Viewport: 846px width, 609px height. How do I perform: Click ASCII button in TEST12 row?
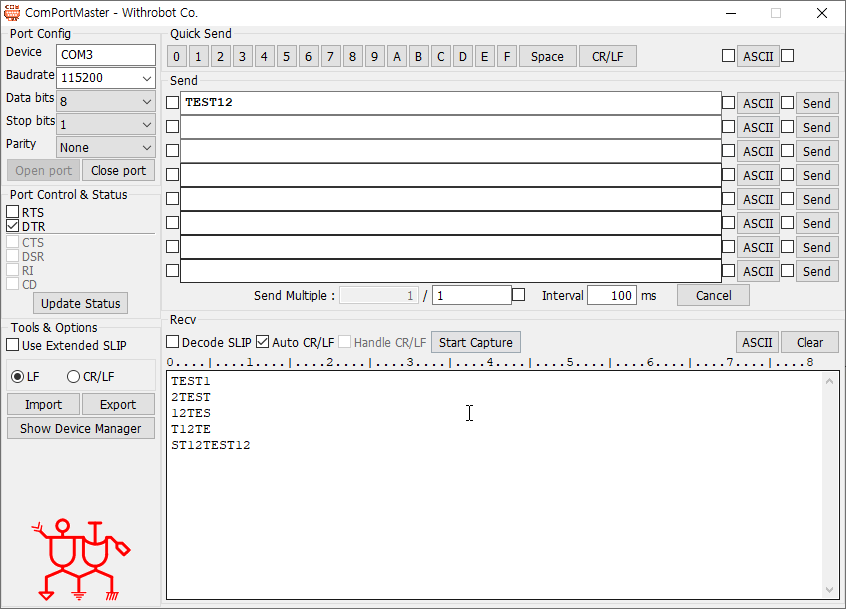pos(758,104)
